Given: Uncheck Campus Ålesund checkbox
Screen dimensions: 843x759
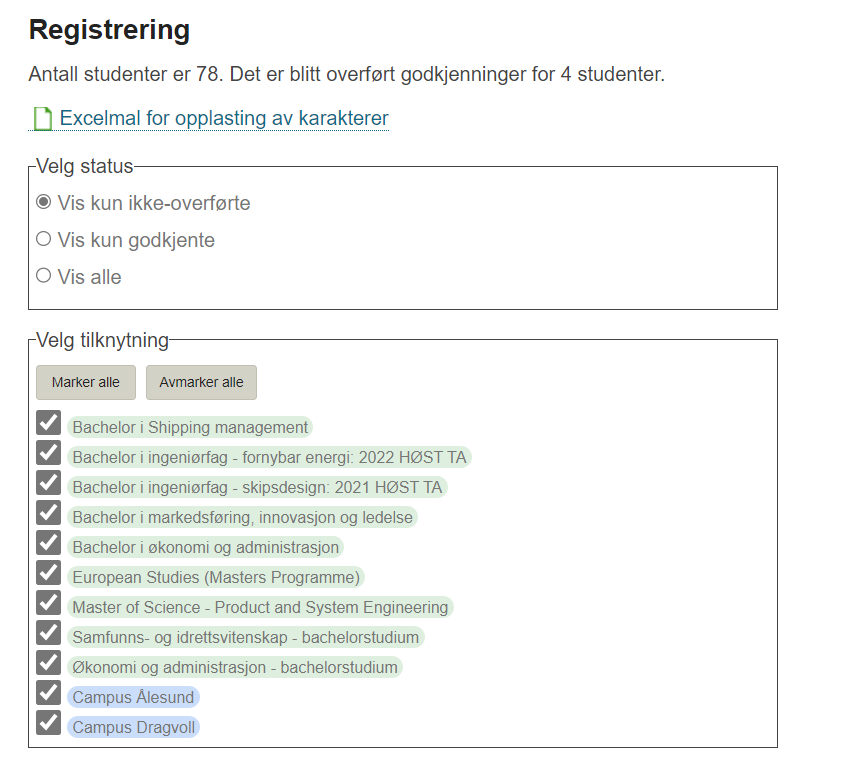Looking at the screenshot, I should [x=48, y=692].
